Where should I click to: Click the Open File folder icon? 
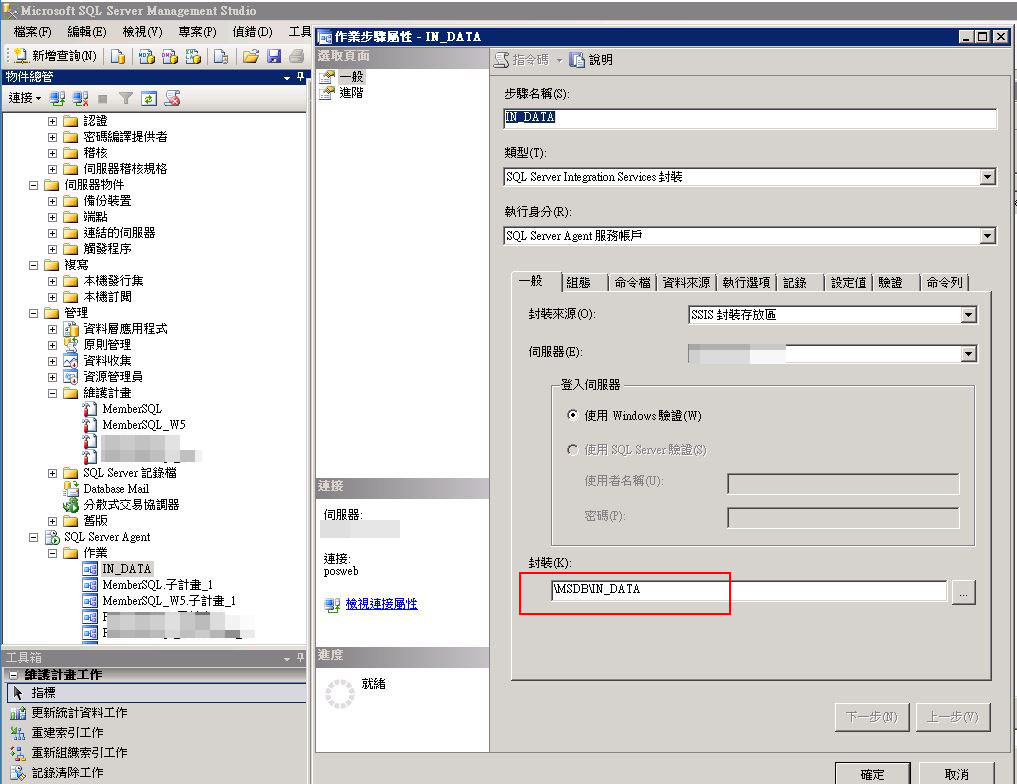click(250, 56)
